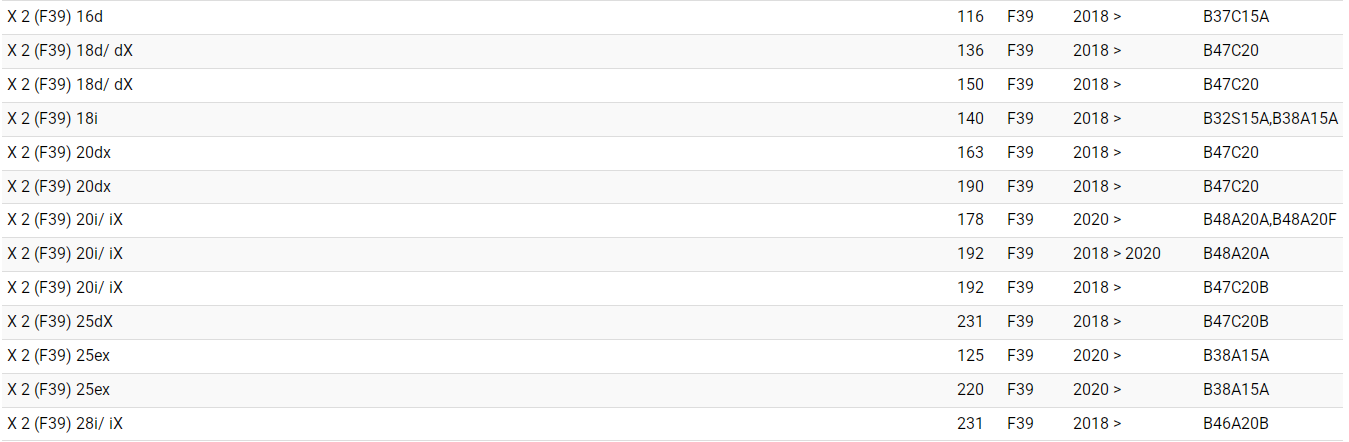
Task: Select the B32S15A,B38A15A engine code cell
Action: pos(1270,119)
